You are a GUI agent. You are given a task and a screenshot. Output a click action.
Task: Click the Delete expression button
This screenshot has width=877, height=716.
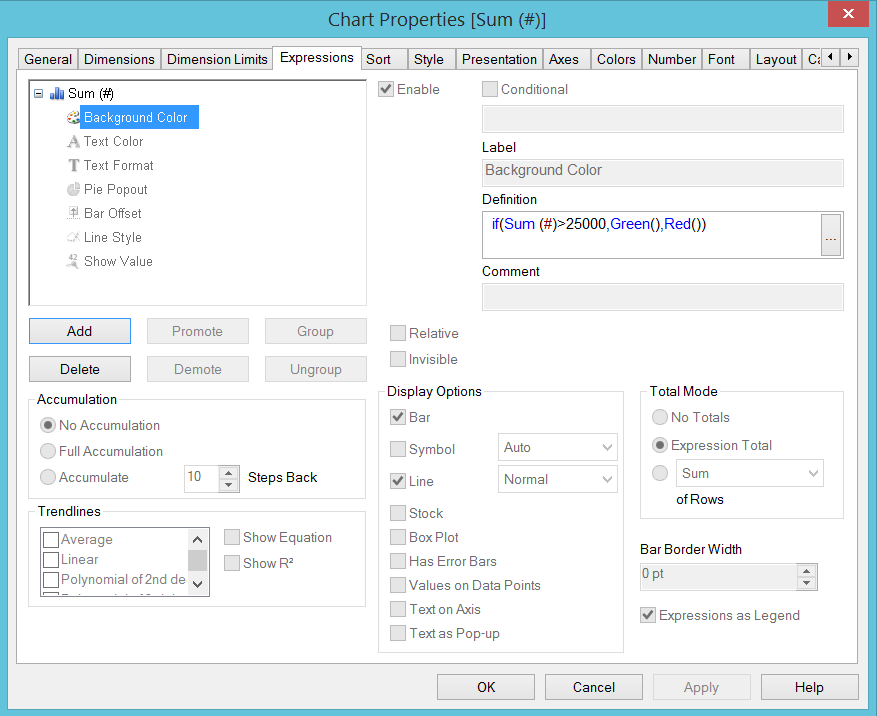tap(80, 369)
